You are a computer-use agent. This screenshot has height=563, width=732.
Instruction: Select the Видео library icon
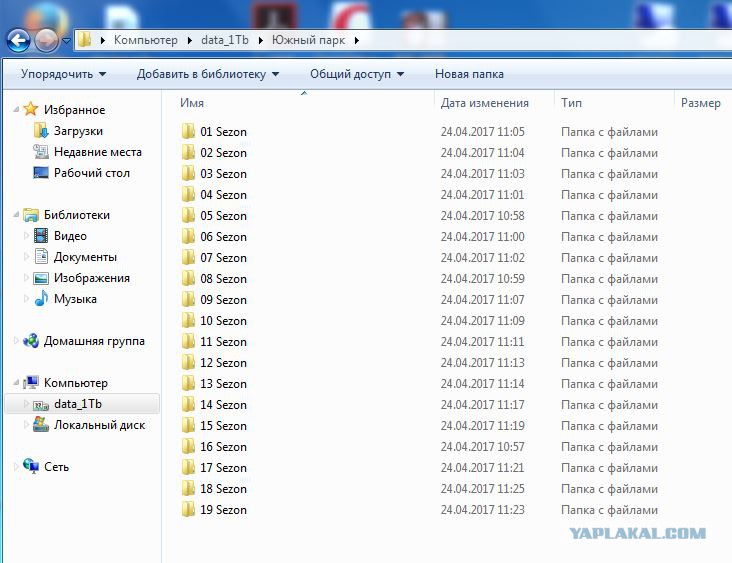[x=41, y=236]
